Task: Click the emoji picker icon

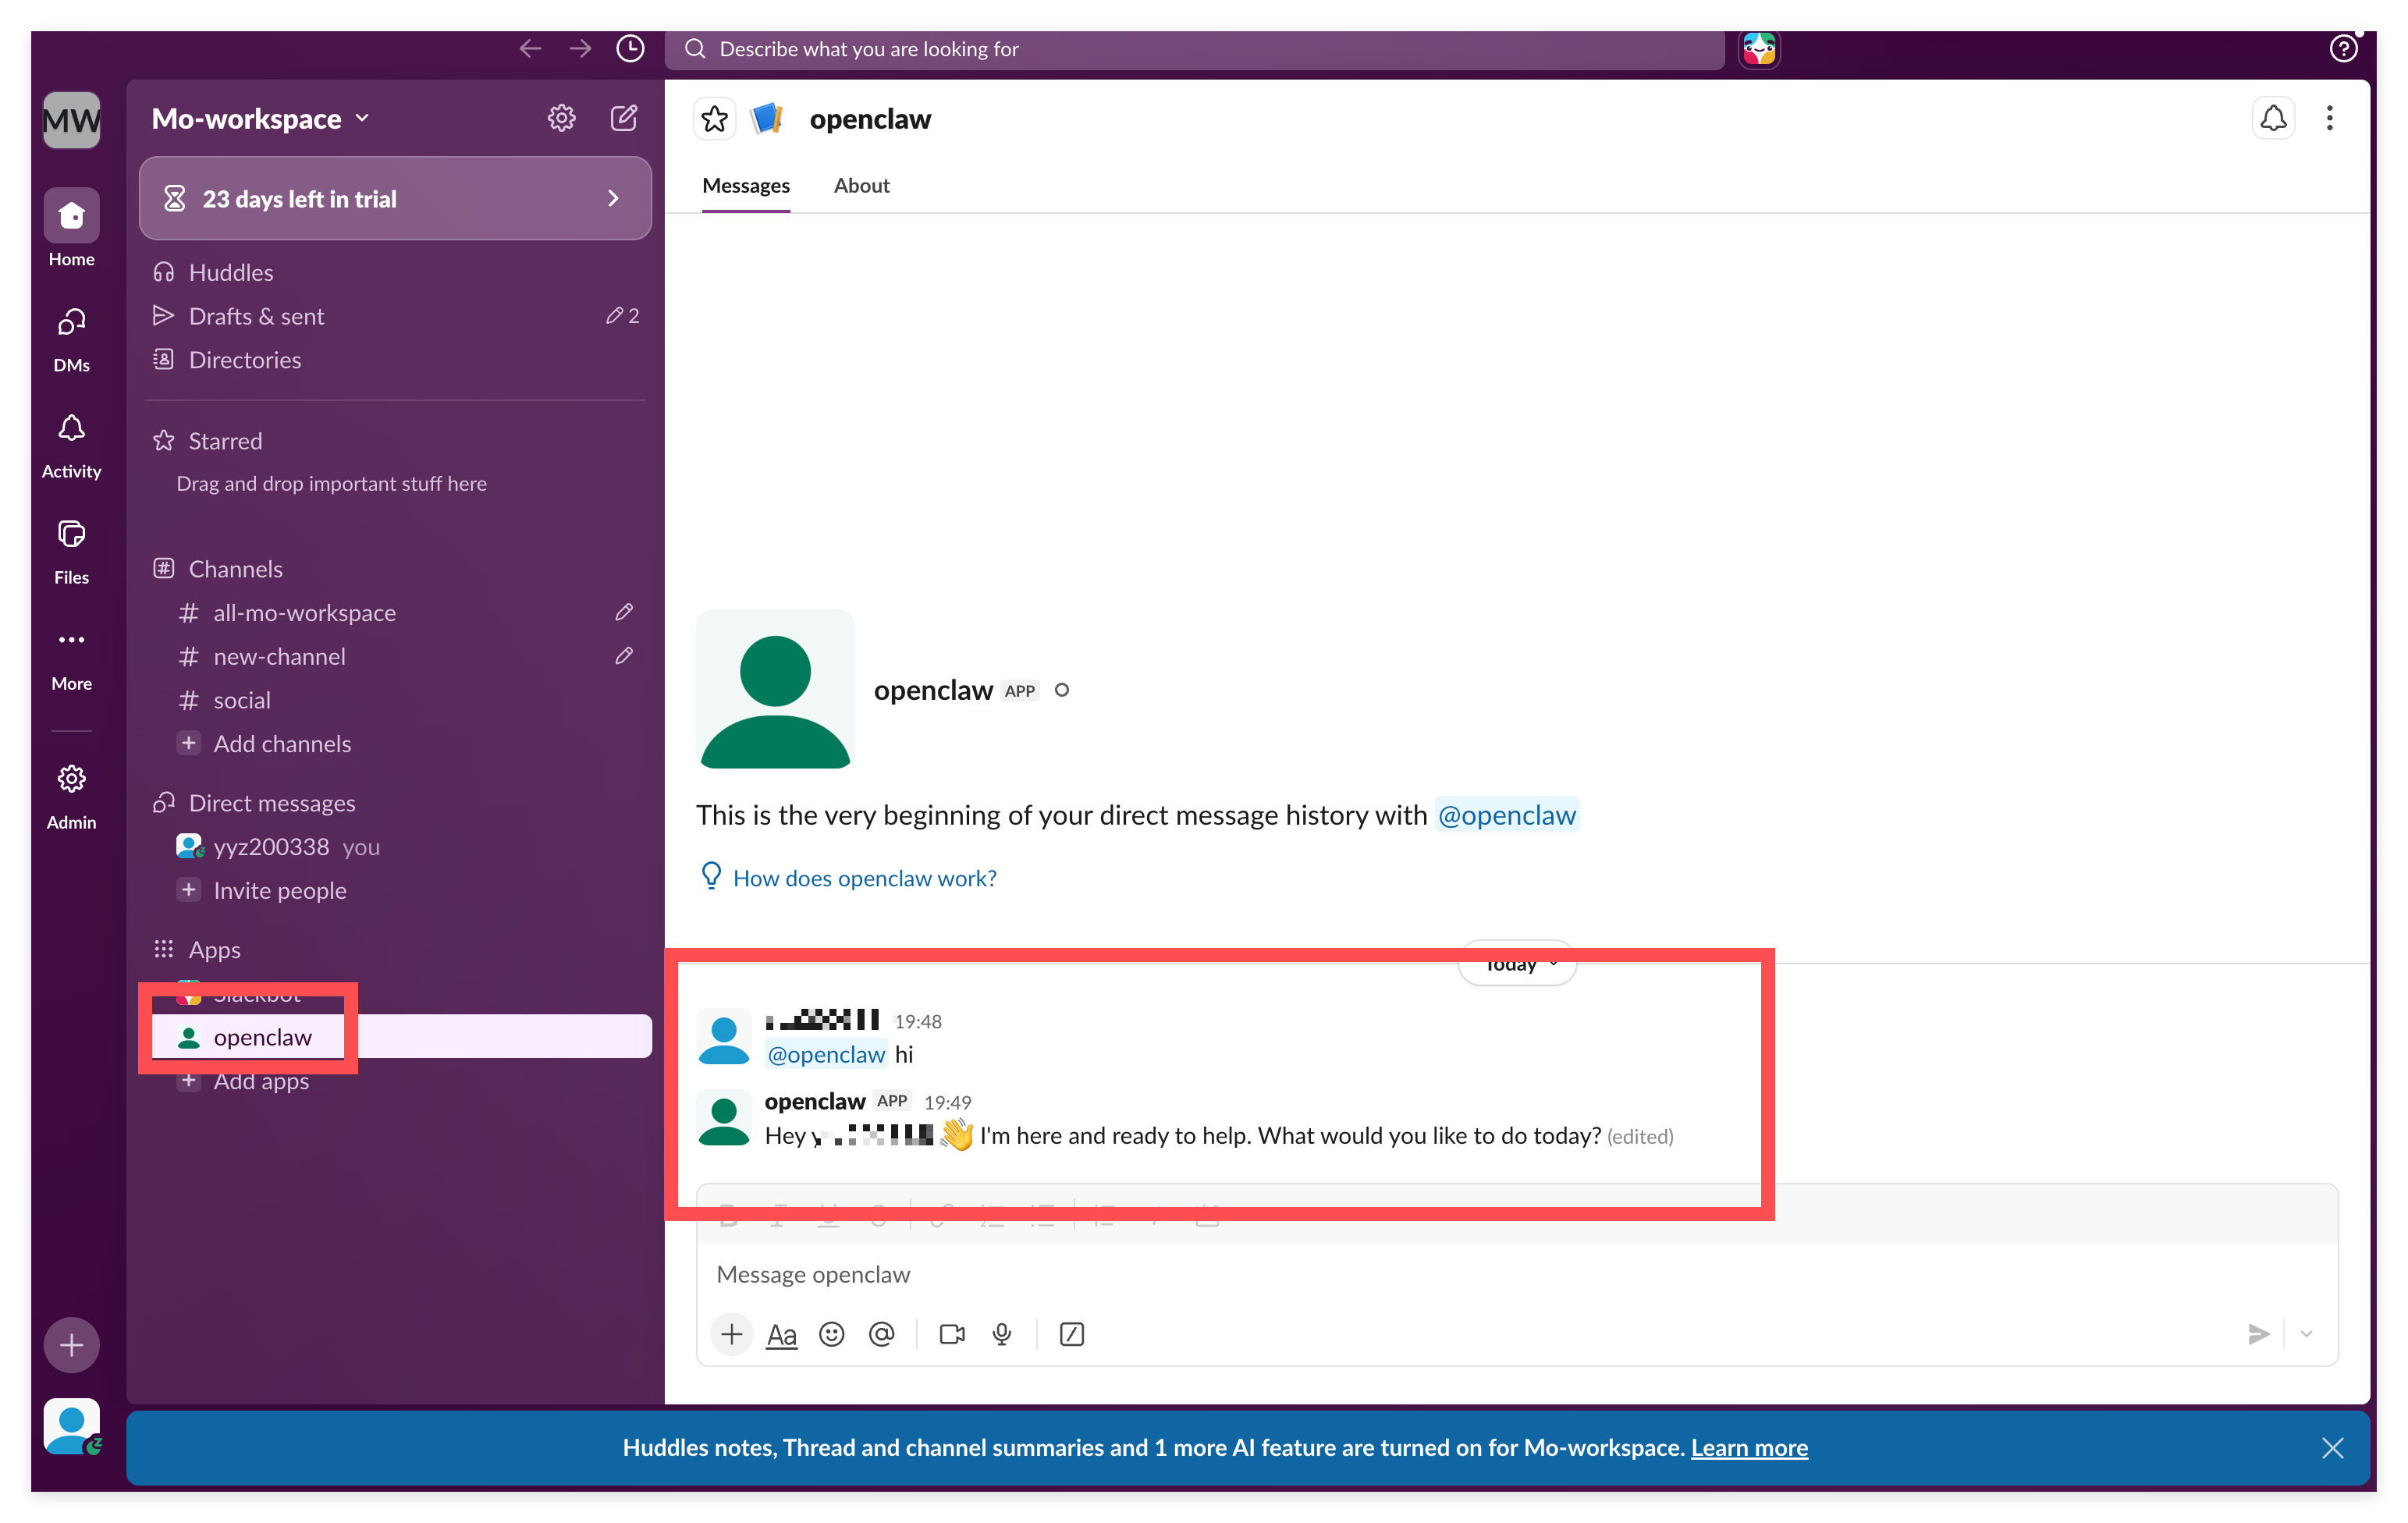Action: point(831,1334)
